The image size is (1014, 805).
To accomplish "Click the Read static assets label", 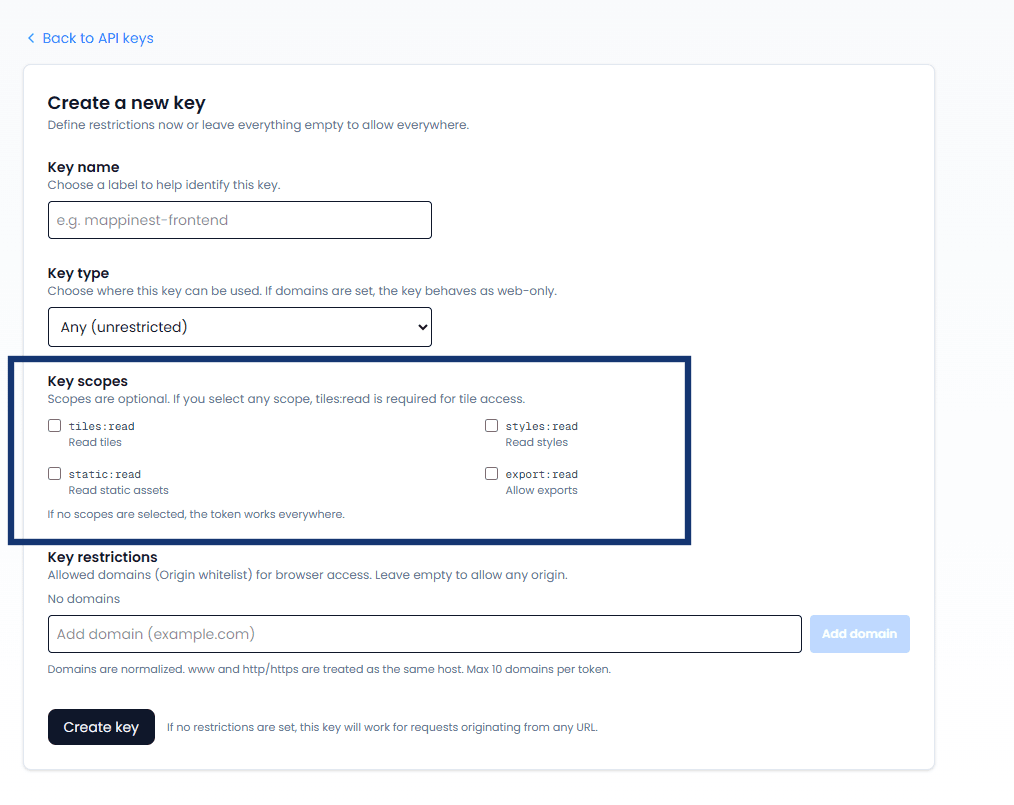I will (118, 489).
